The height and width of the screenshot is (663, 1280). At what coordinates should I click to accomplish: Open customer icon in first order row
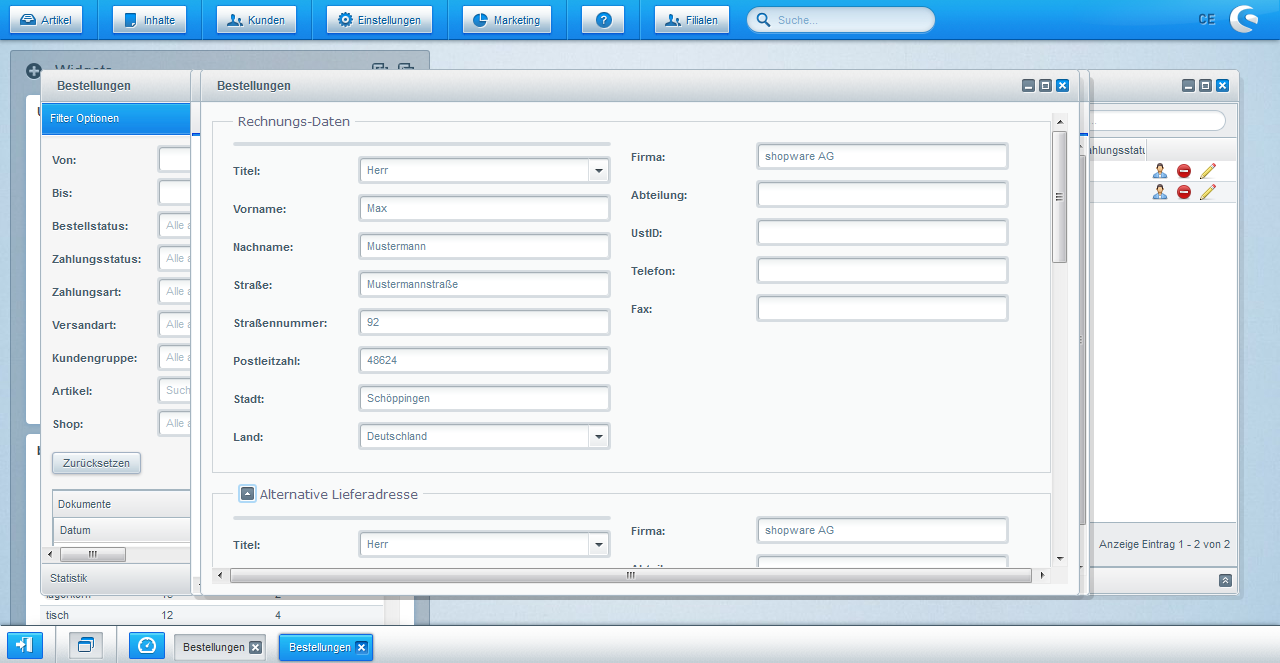pyautogui.click(x=1159, y=171)
